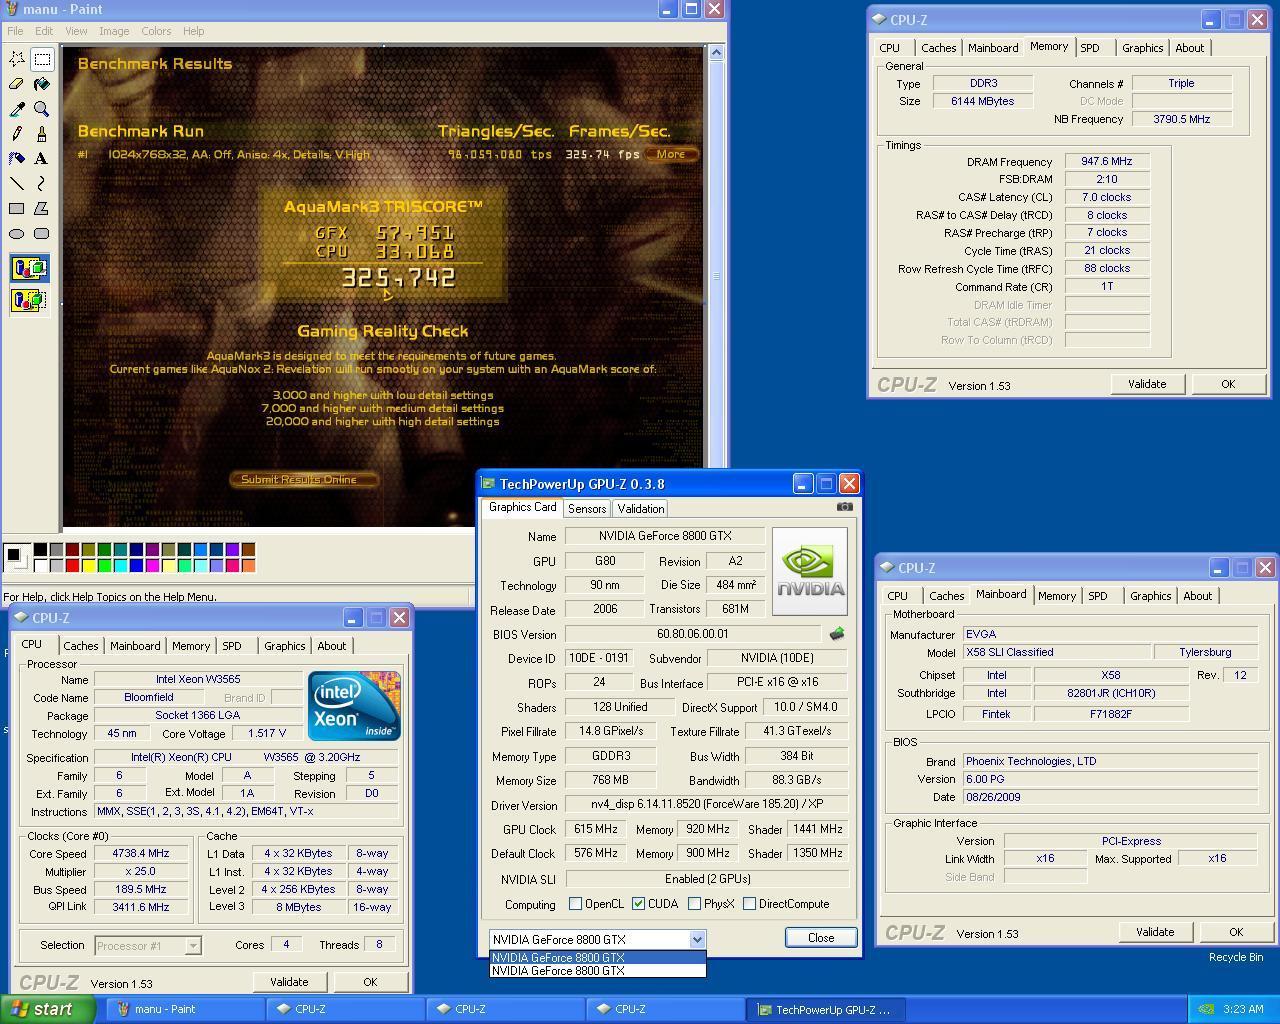Click Validate in the CPU-Z Memory window
The image size is (1280, 1024).
tap(1147, 384)
